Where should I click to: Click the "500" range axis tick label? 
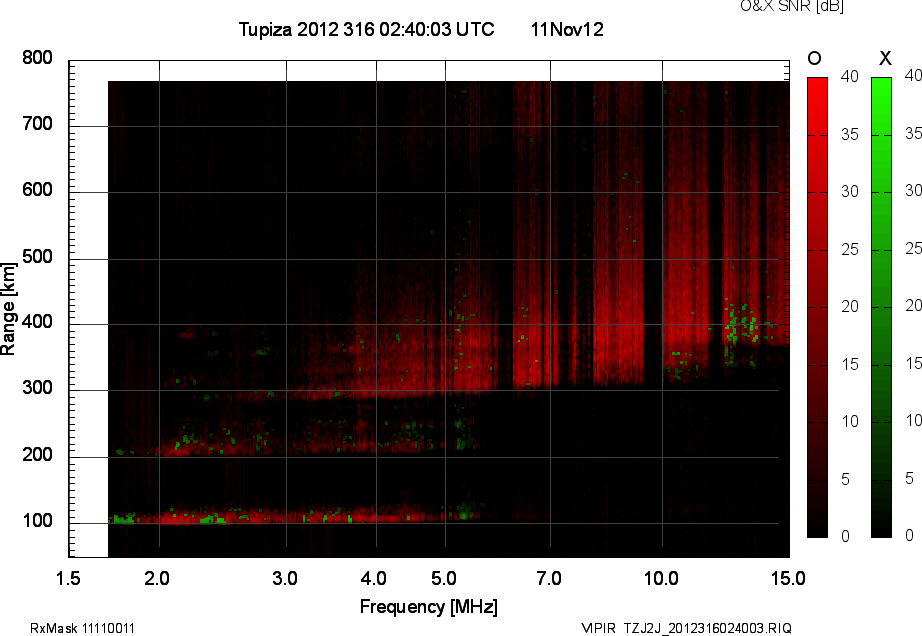point(37,257)
